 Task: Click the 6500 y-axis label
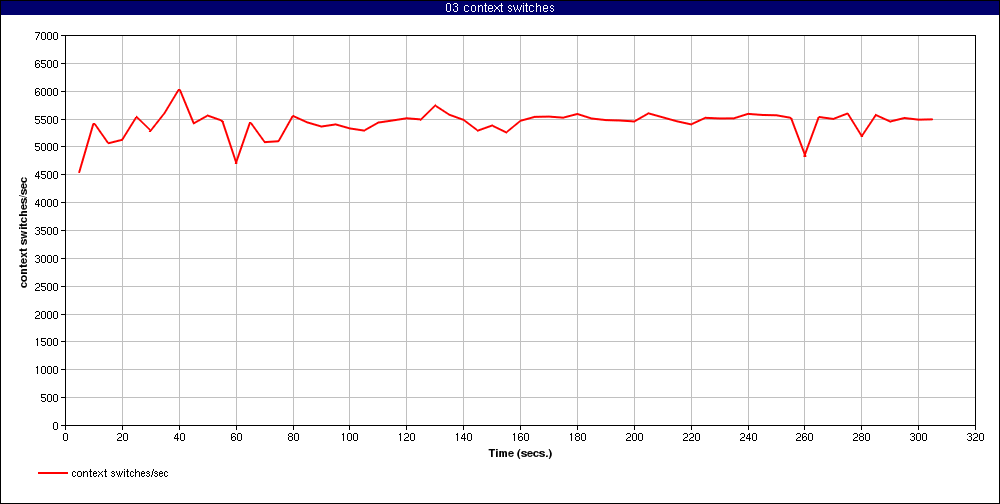pos(48,64)
